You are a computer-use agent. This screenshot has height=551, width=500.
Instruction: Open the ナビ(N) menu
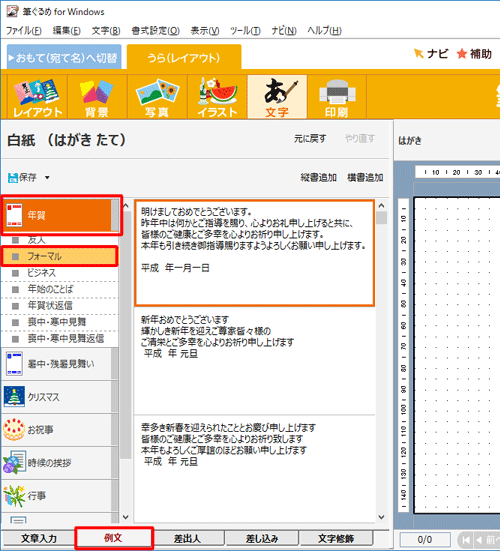tap(284, 31)
